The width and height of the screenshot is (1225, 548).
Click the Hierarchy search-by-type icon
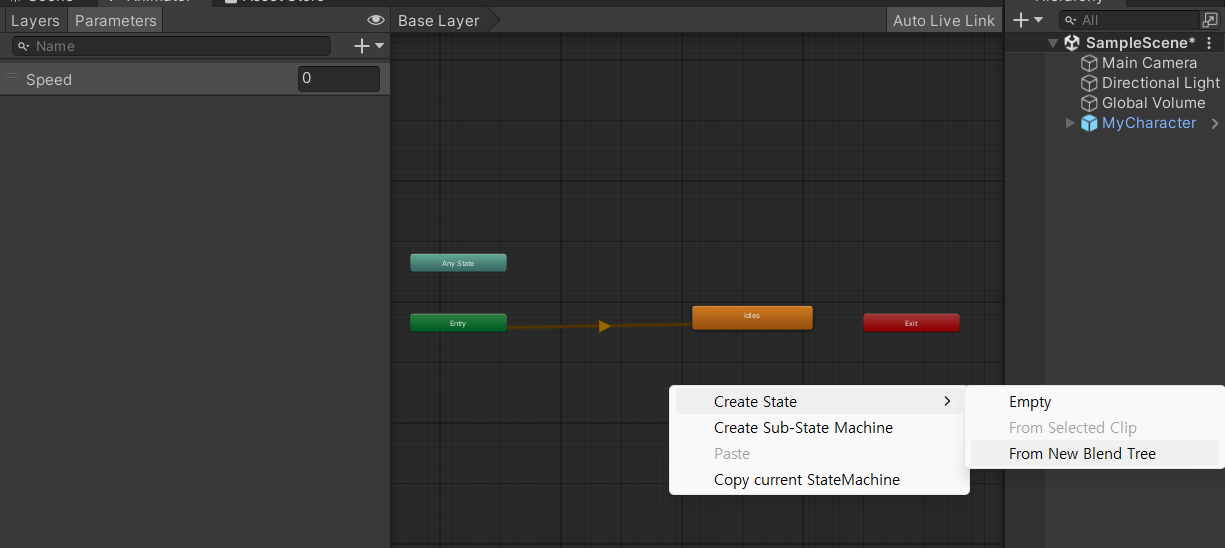pyautogui.click(x=1210, y=20)
